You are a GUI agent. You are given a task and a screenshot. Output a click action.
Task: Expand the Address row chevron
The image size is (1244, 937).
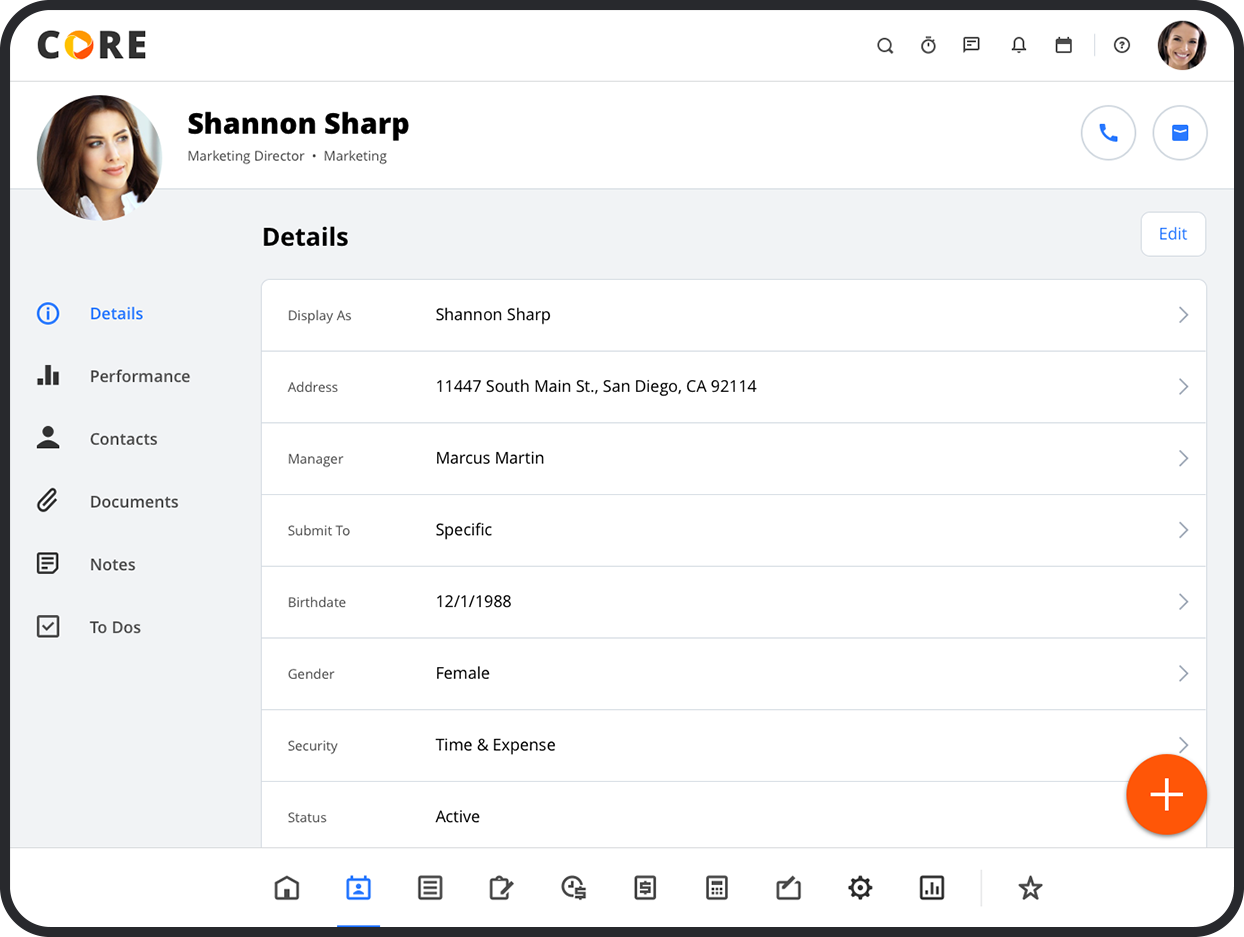(1183, 387)
